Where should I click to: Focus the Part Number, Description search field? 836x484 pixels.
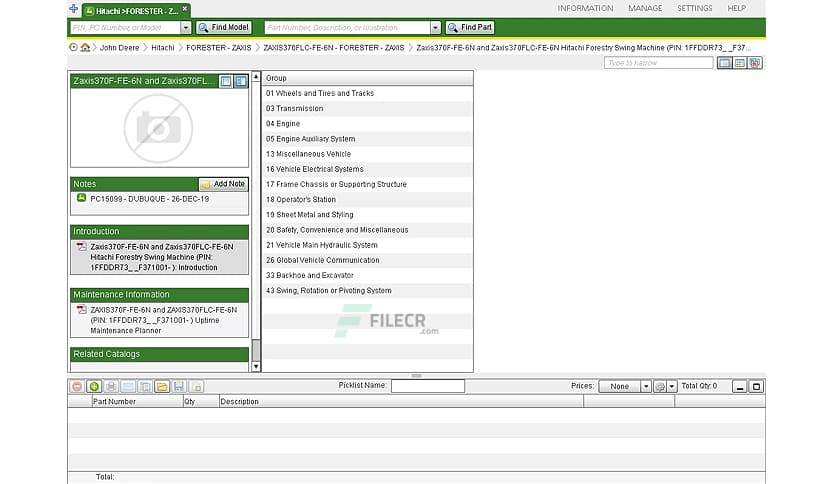[347, 27]
